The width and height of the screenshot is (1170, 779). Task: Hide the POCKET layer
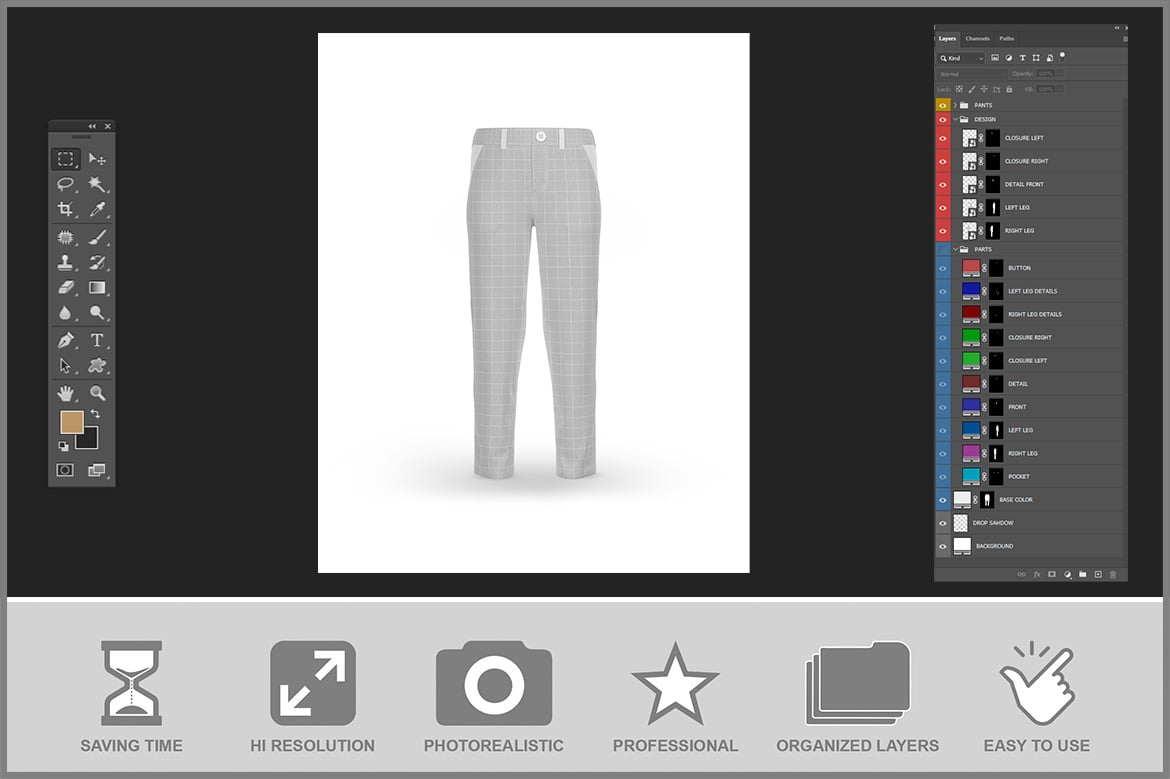[942, 476]
